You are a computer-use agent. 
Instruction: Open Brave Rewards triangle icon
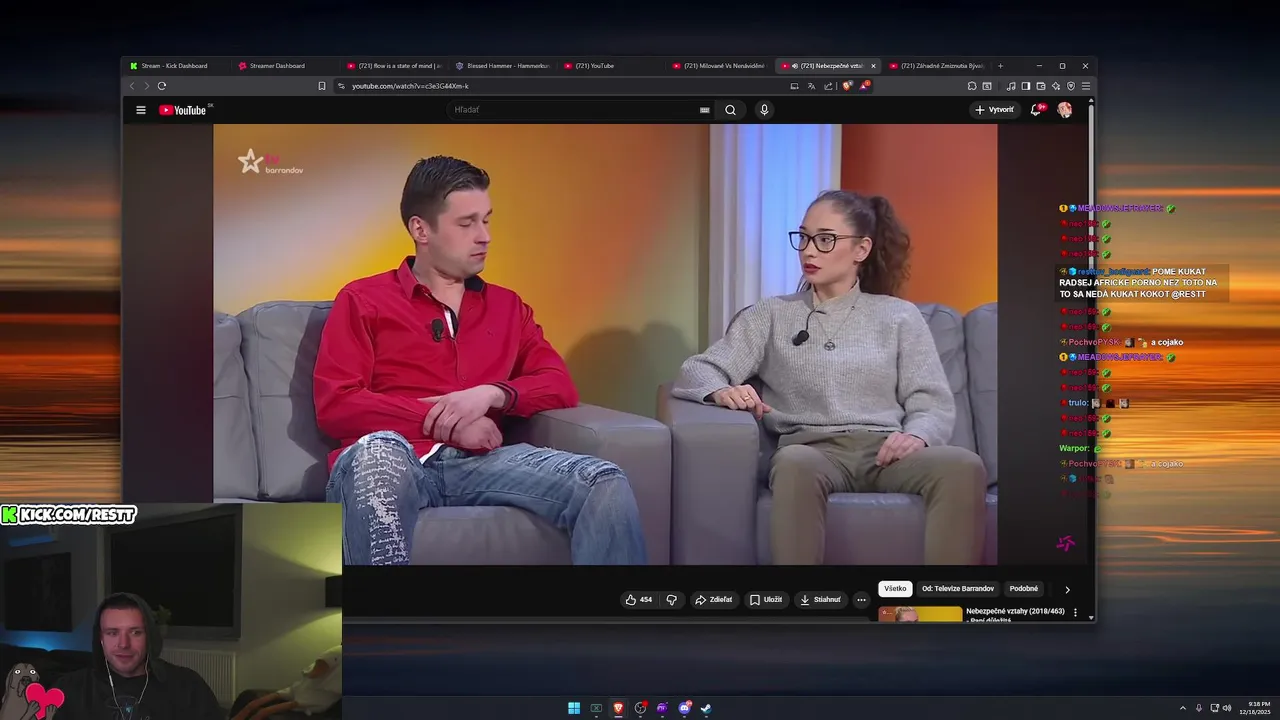pyautogui.click(x=864, y=86)
